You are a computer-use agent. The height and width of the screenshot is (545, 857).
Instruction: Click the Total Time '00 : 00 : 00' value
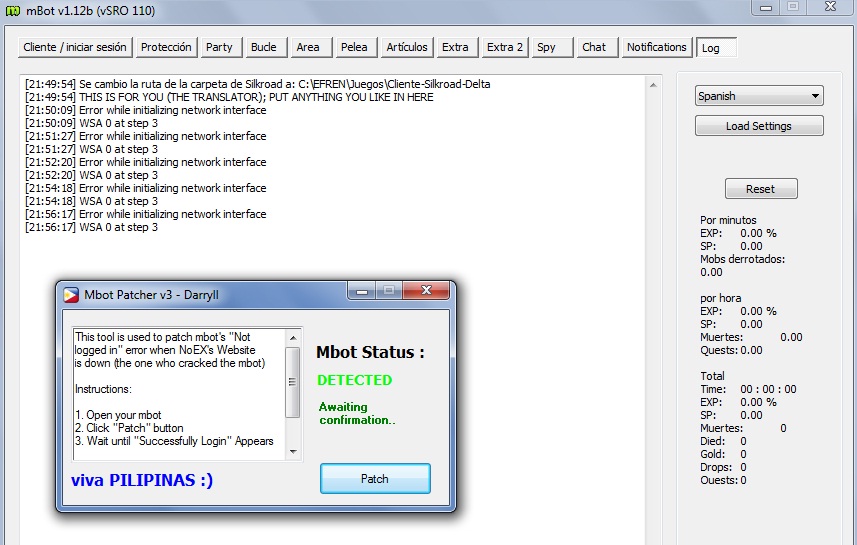click(x=768, y=390)
